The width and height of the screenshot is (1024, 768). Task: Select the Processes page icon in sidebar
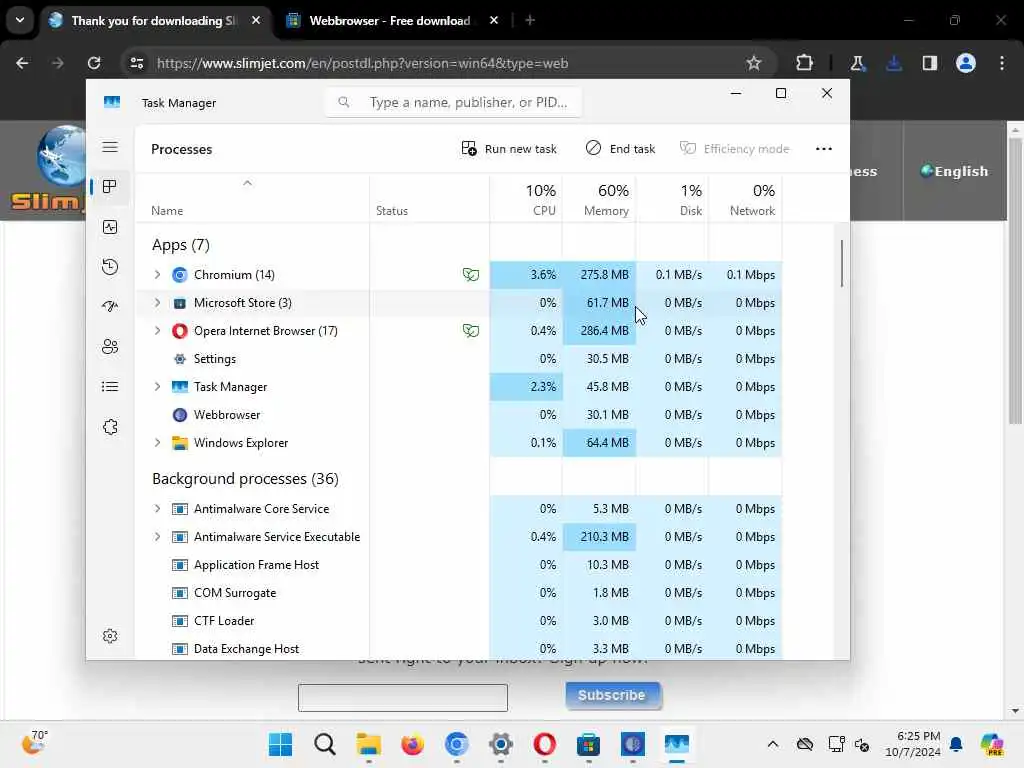pyautogui.click(x=110, y=187)
